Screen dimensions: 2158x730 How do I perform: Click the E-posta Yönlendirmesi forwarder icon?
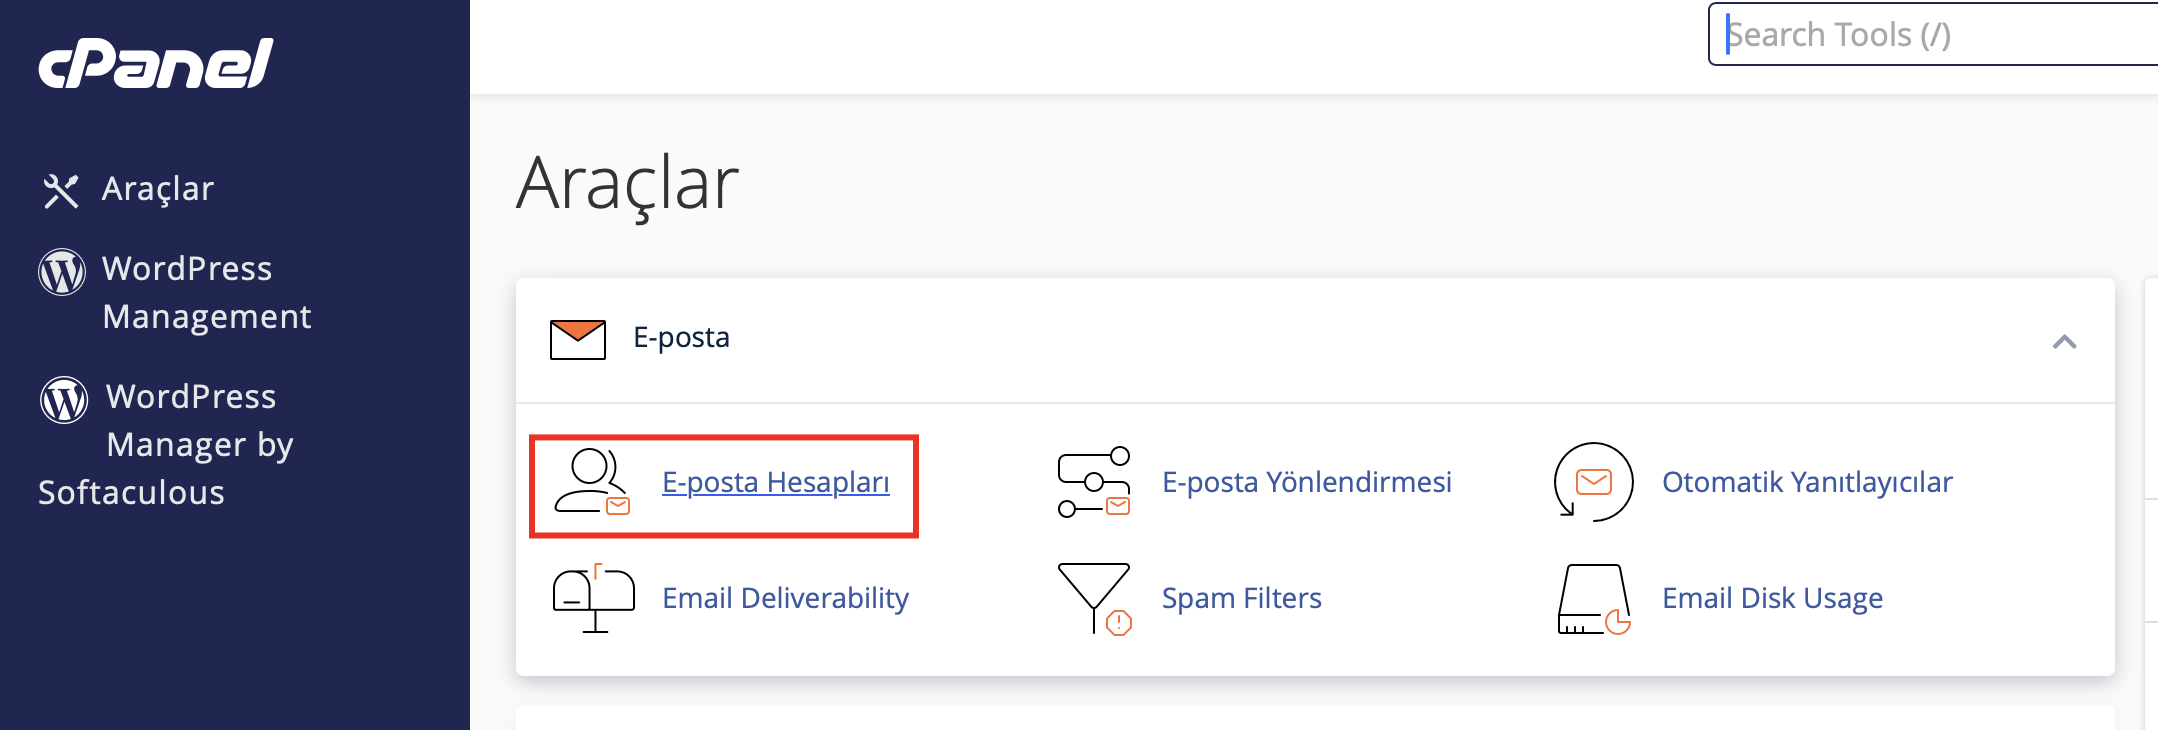pyautogui.click(x=1094, y=482)
